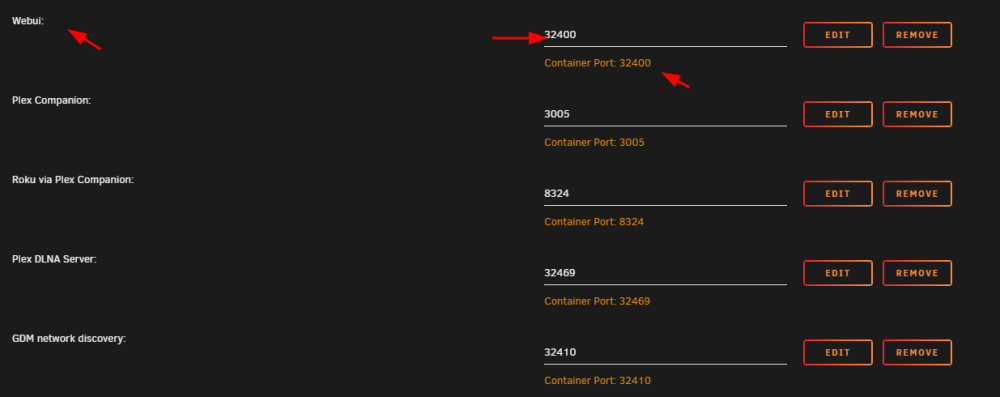1000x397 pixels.
Task: Edit the Plex DLNA Server port
Action: click(x=837, y=273)
